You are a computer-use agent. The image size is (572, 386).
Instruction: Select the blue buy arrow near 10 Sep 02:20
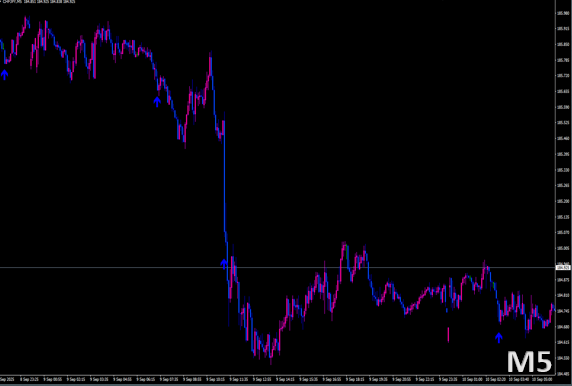[499, 338]
